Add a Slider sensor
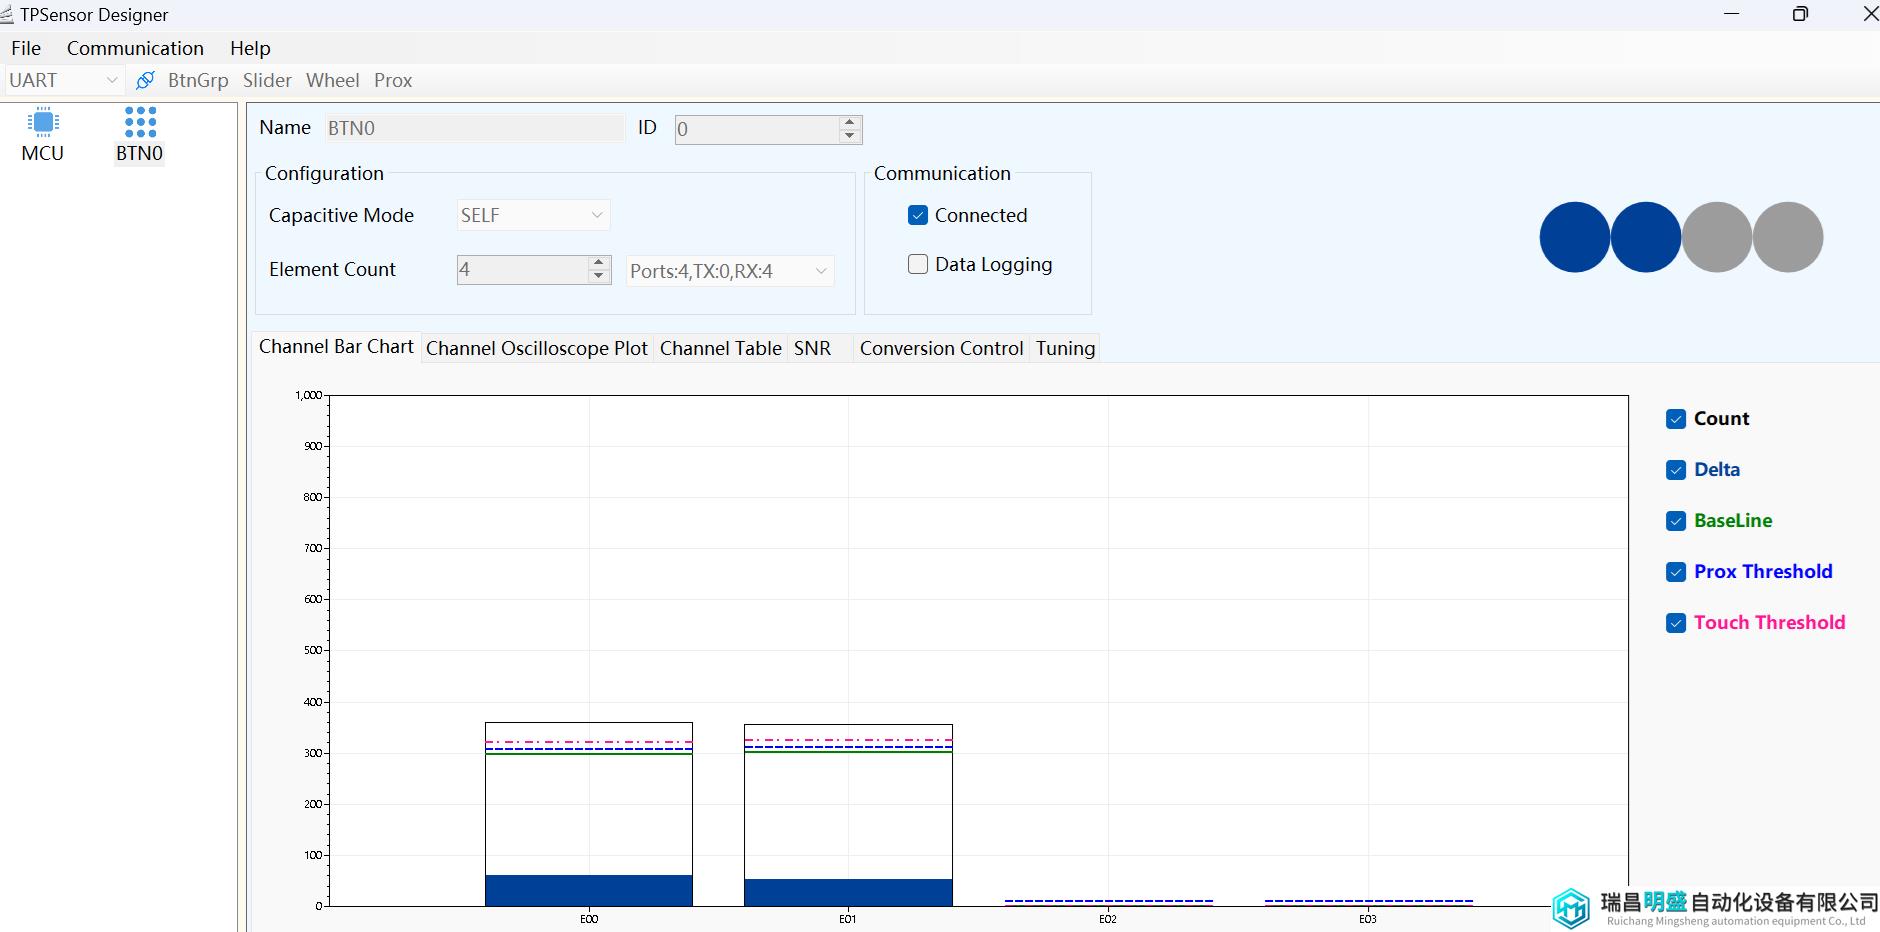The image size is (1880, 932). [x=267, y=80]
